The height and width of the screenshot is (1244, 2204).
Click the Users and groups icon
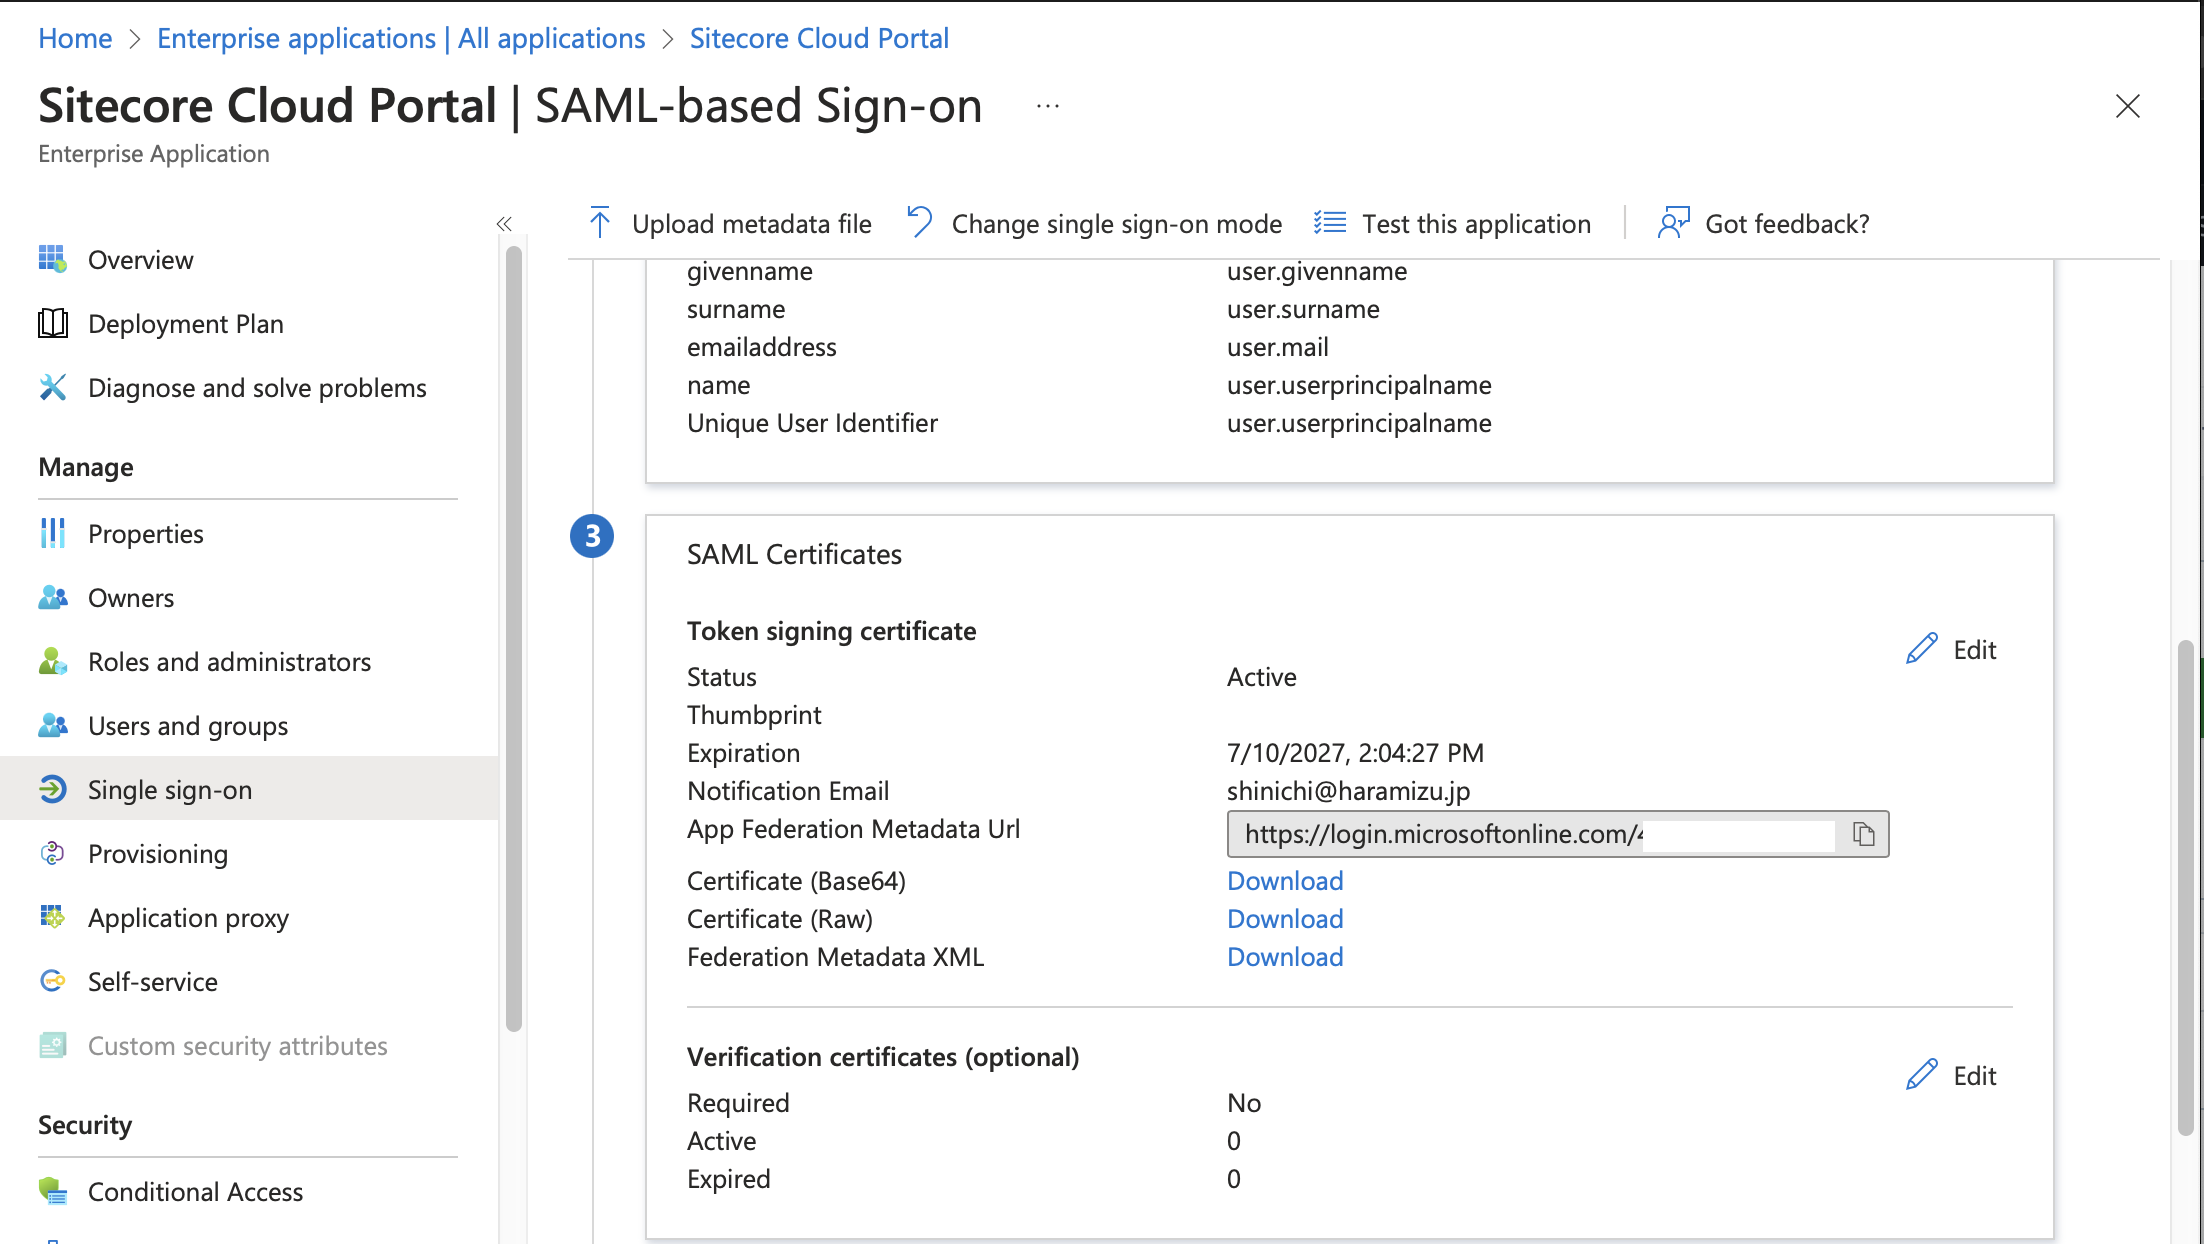pos(53,725)
